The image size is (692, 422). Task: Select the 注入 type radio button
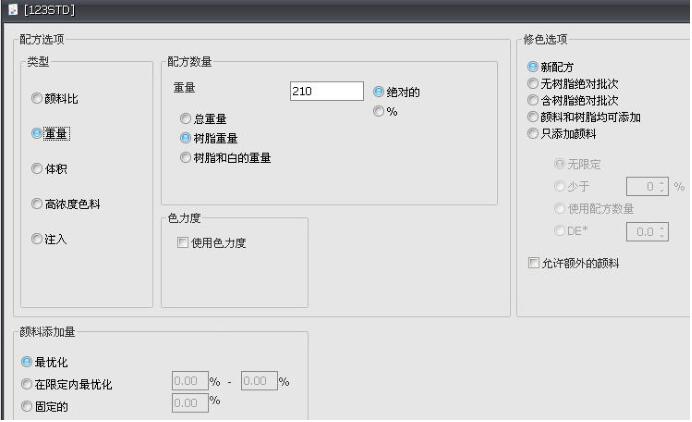click(x=37, y=239)
